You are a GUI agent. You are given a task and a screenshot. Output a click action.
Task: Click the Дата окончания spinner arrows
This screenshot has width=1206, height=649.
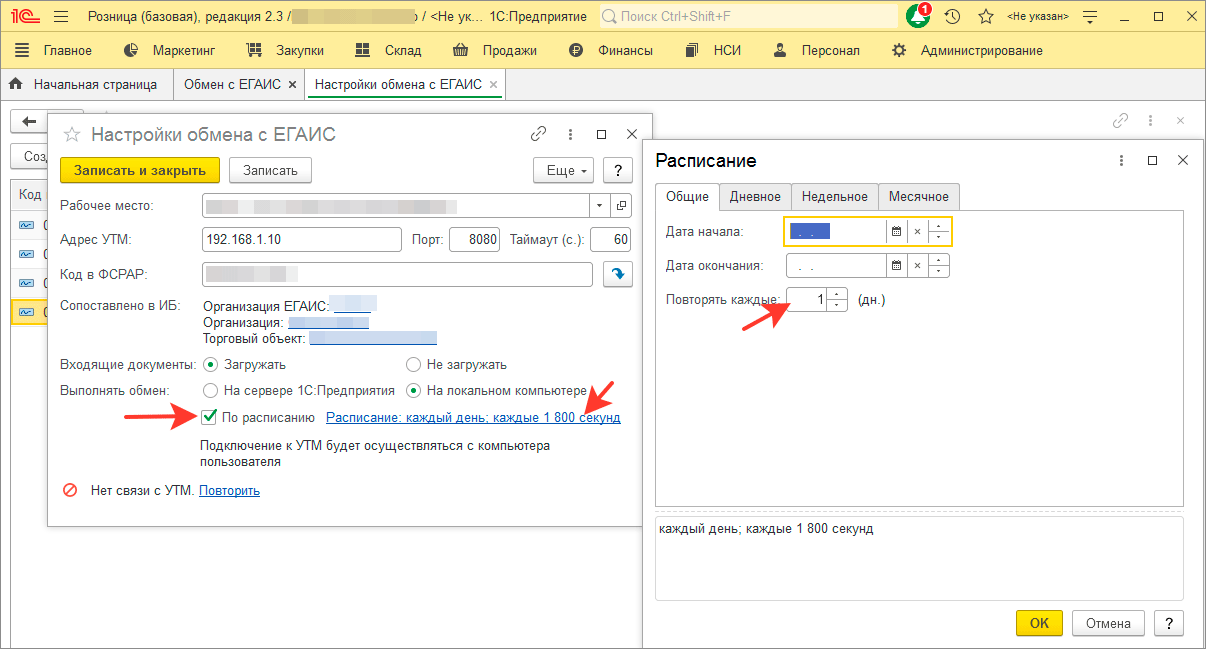click(x=938, y=266)
